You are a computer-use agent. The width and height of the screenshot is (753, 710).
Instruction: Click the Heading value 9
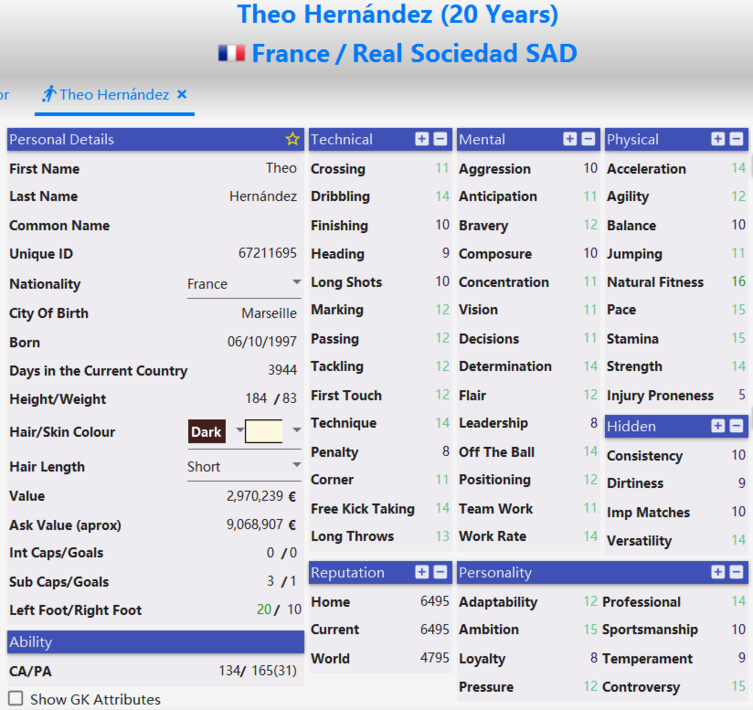click(446, 253)
